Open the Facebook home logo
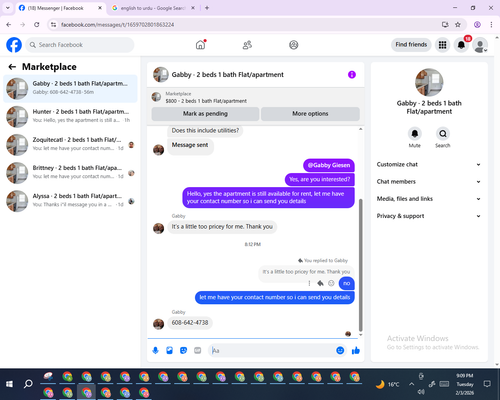 pos(14,45)
